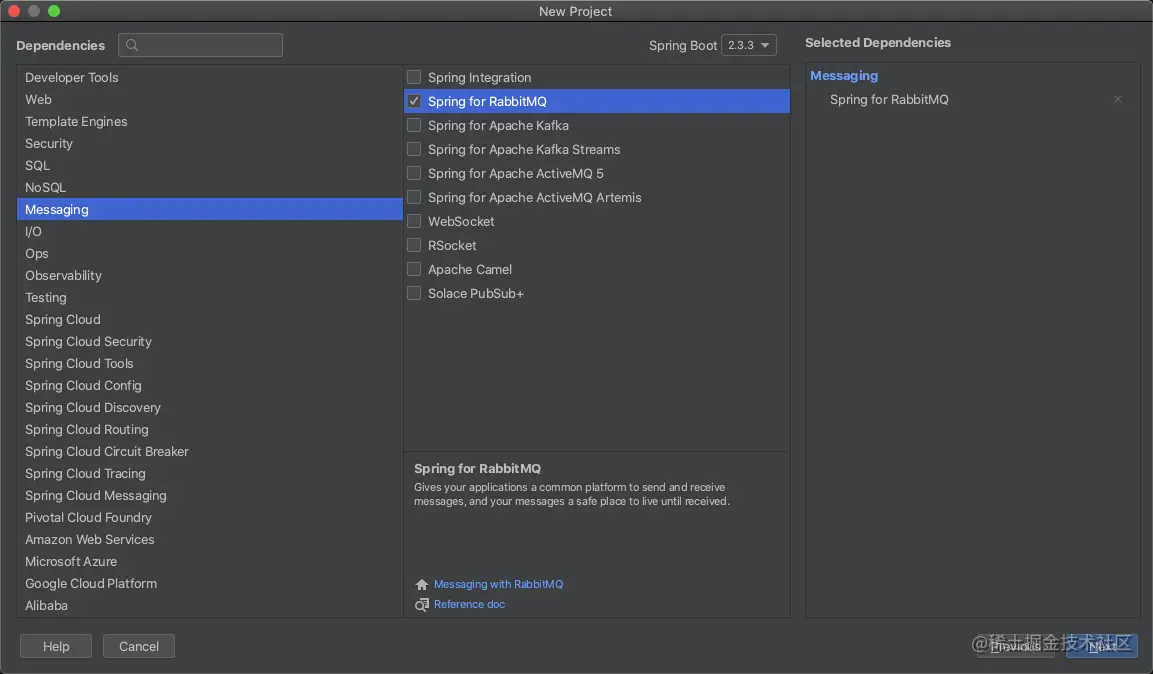The image size is (1153, 674).
Task: Click the Cancel button
Action: click(x=139, y=646)
